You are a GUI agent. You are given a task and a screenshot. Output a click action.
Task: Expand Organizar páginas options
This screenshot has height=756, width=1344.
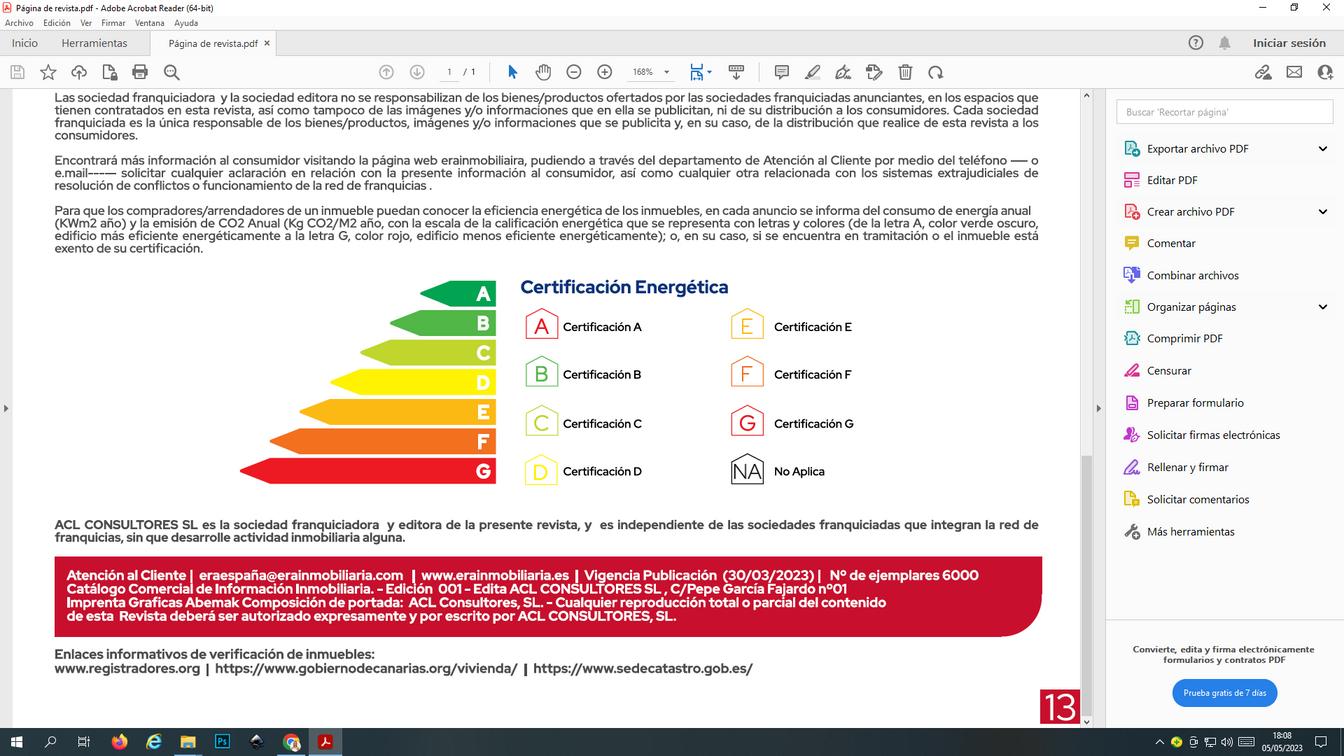point(1323,307)
